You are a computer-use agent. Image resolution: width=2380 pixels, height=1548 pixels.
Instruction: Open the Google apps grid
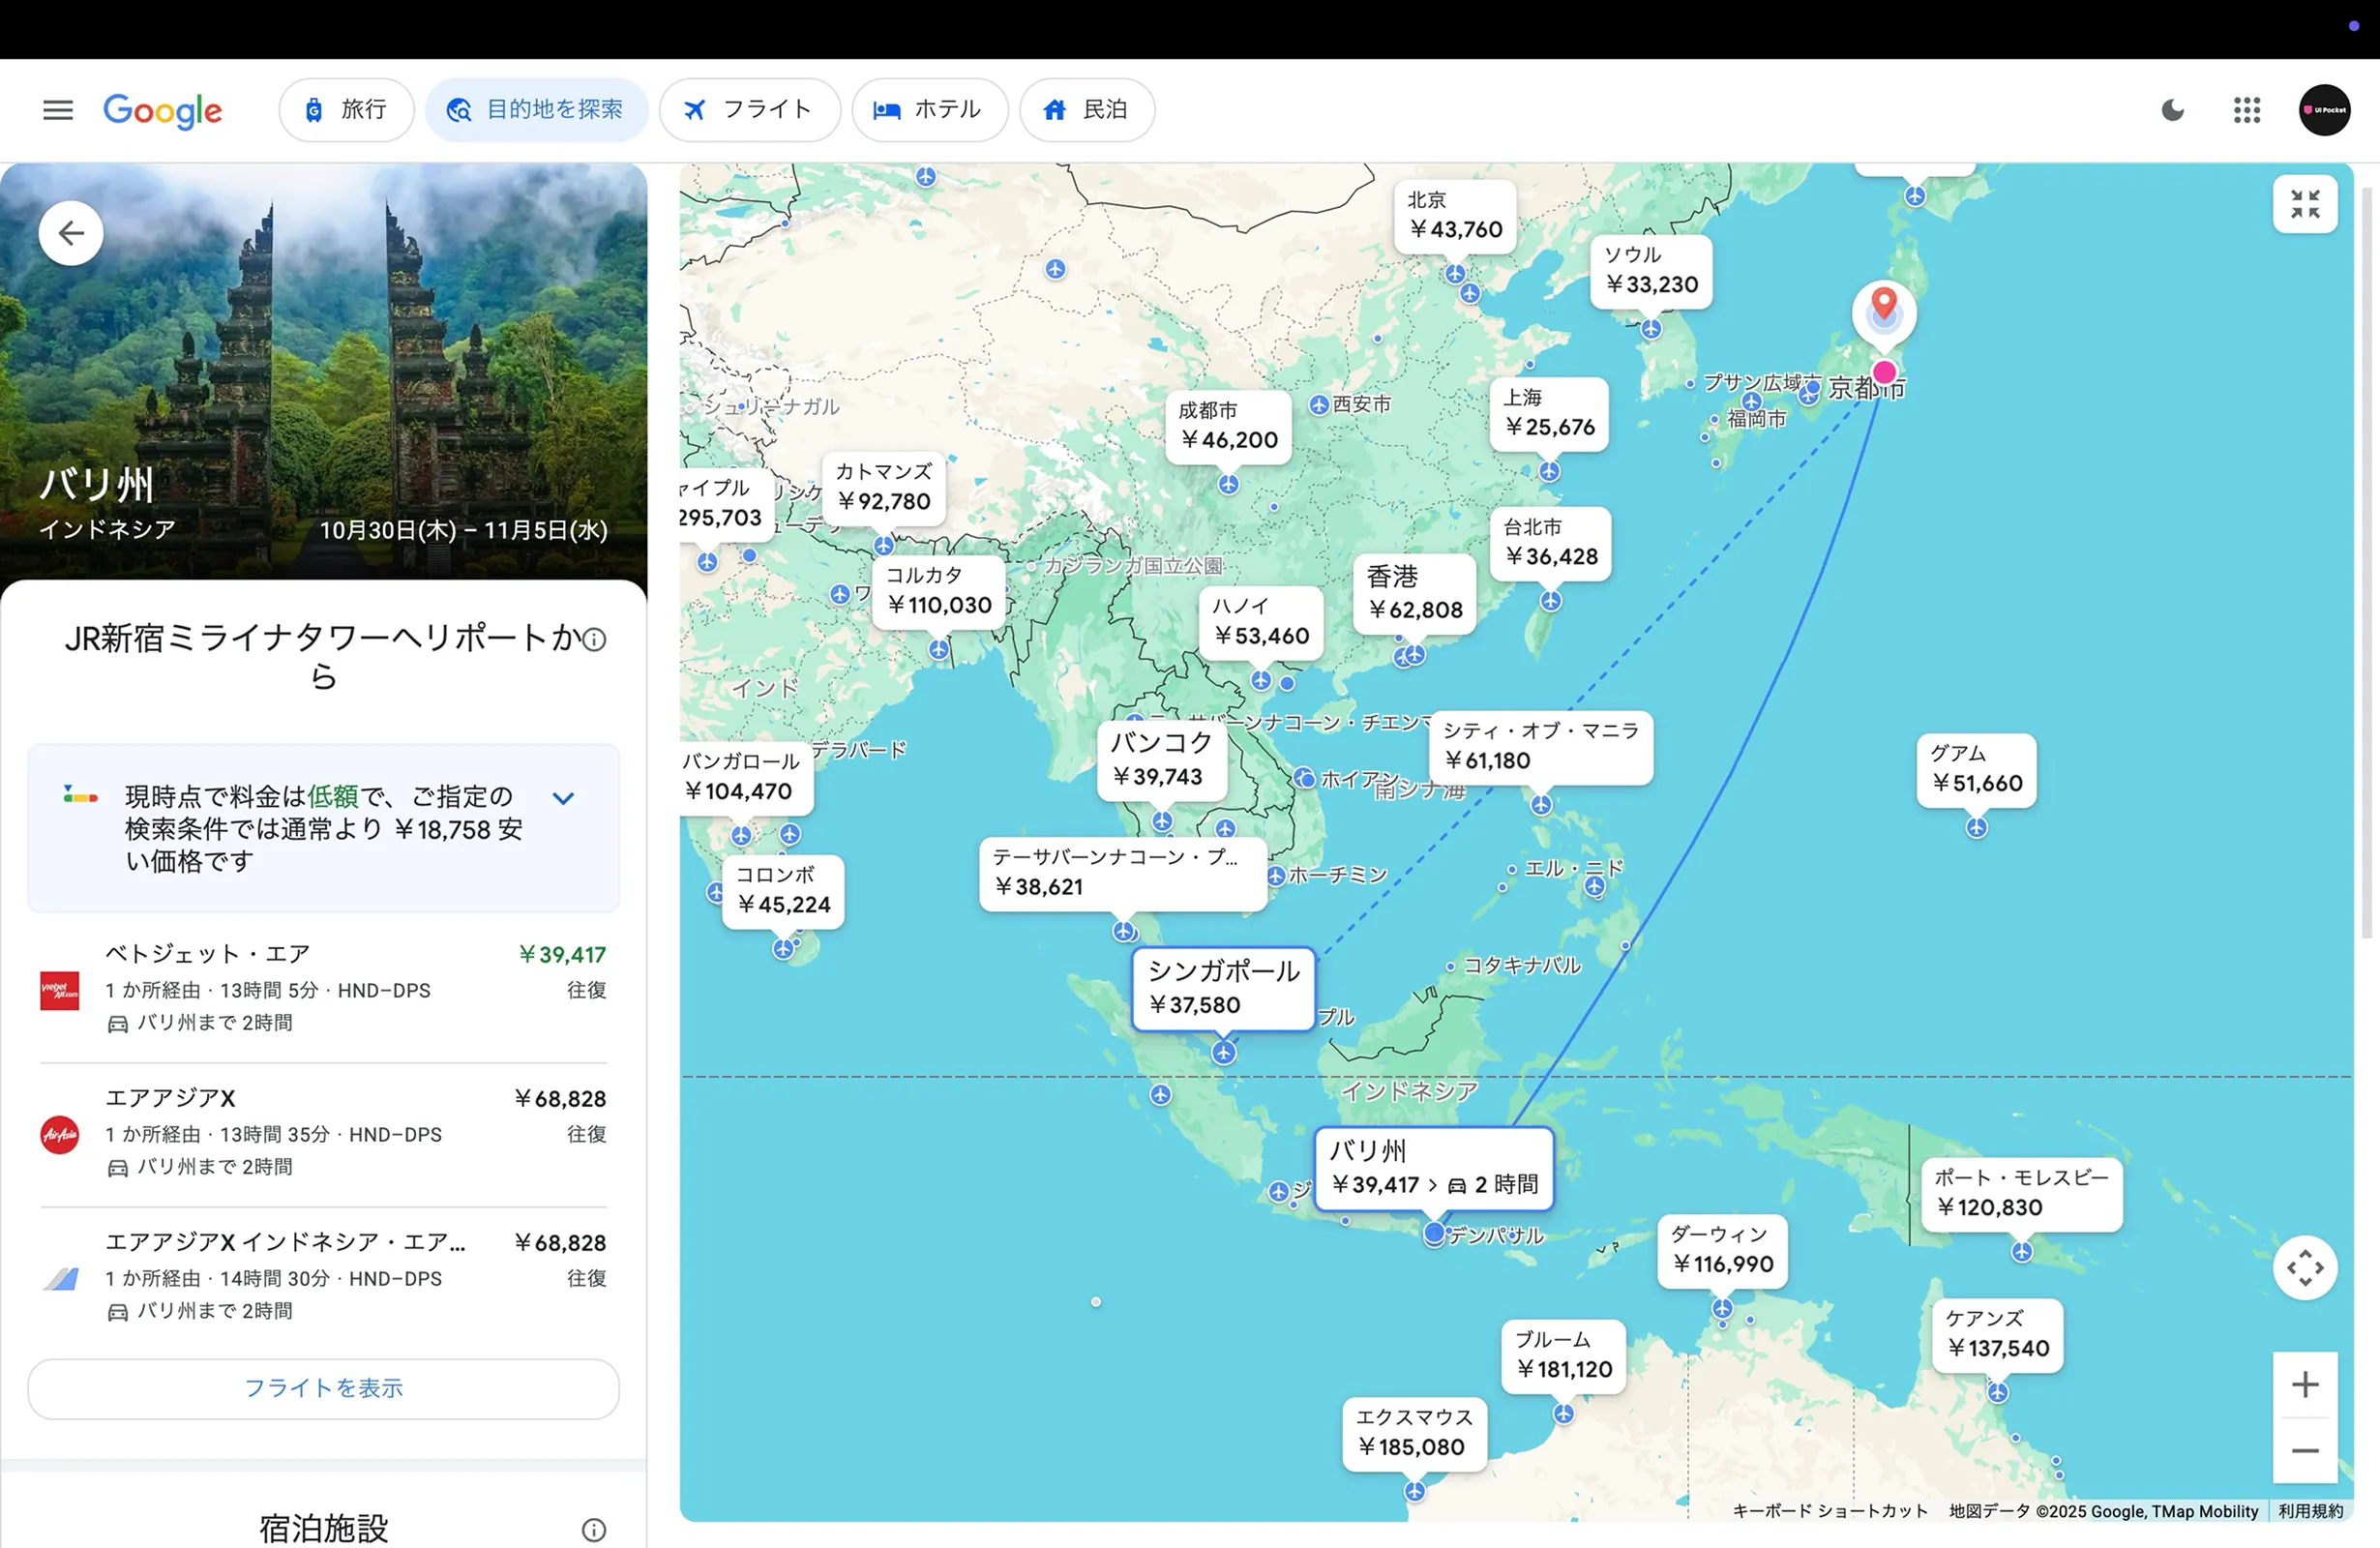click(x=2246, y=110)
